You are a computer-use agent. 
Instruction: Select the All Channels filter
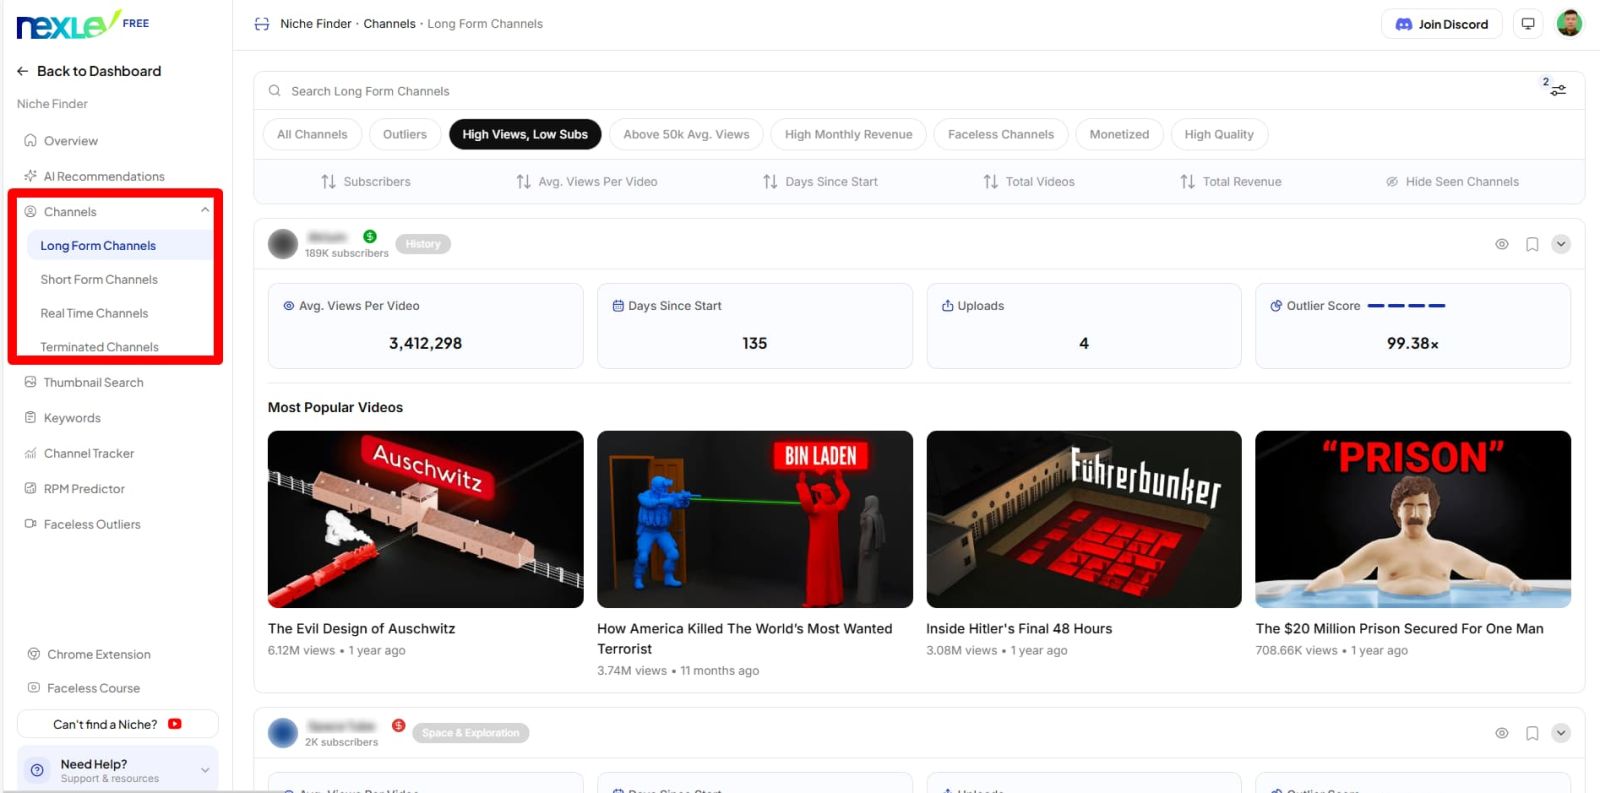312,134
